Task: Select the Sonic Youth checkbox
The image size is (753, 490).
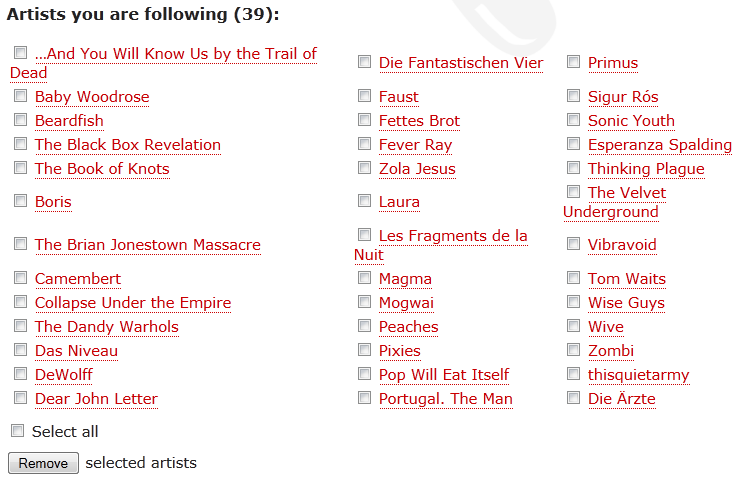Action: (573, 120)
